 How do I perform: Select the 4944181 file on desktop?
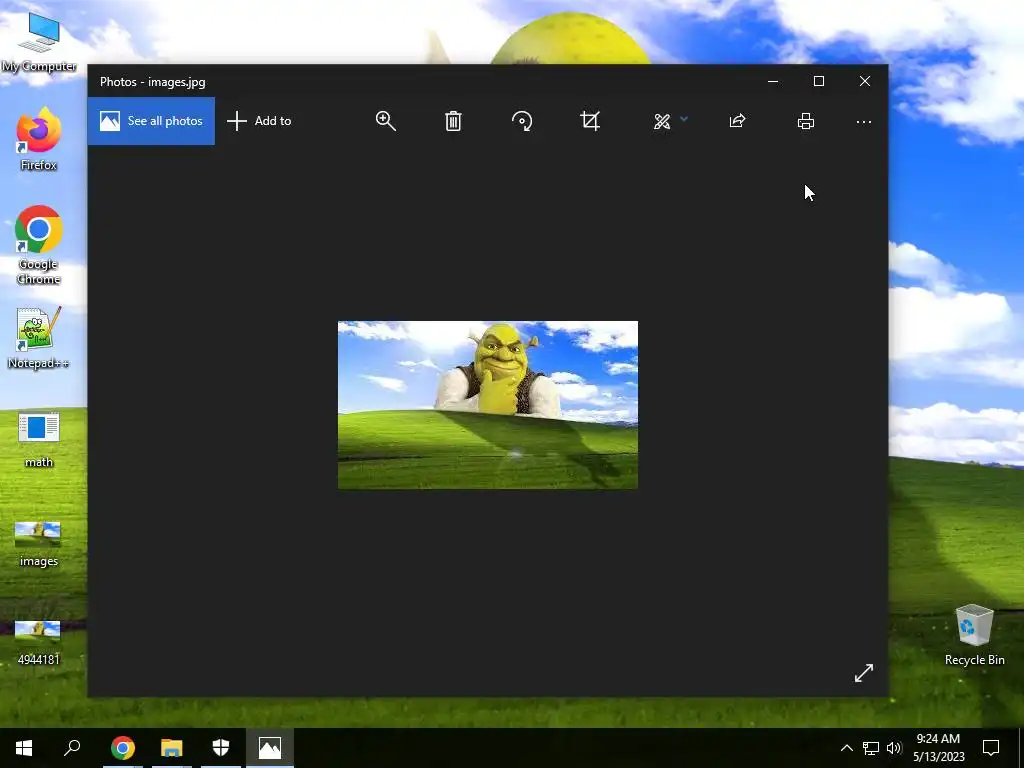[x=39, y=643]
